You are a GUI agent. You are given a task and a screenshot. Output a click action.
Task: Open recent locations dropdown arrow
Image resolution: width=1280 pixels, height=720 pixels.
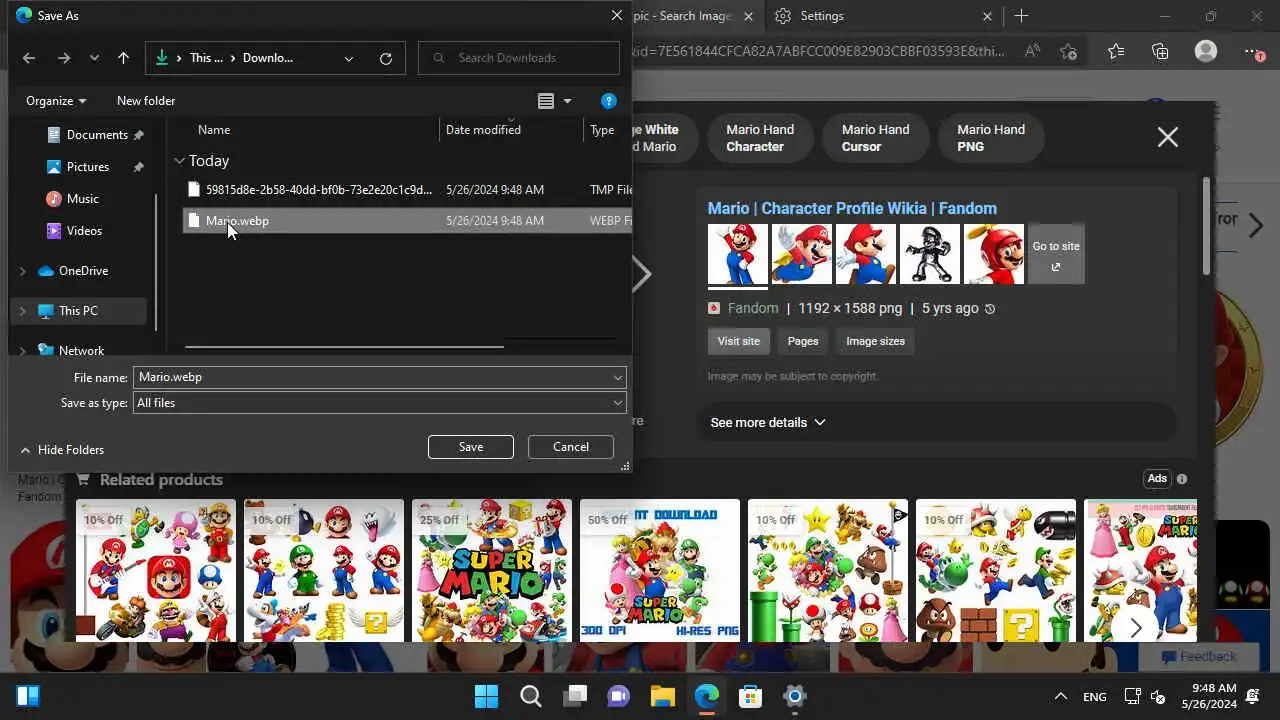(94, 58)
